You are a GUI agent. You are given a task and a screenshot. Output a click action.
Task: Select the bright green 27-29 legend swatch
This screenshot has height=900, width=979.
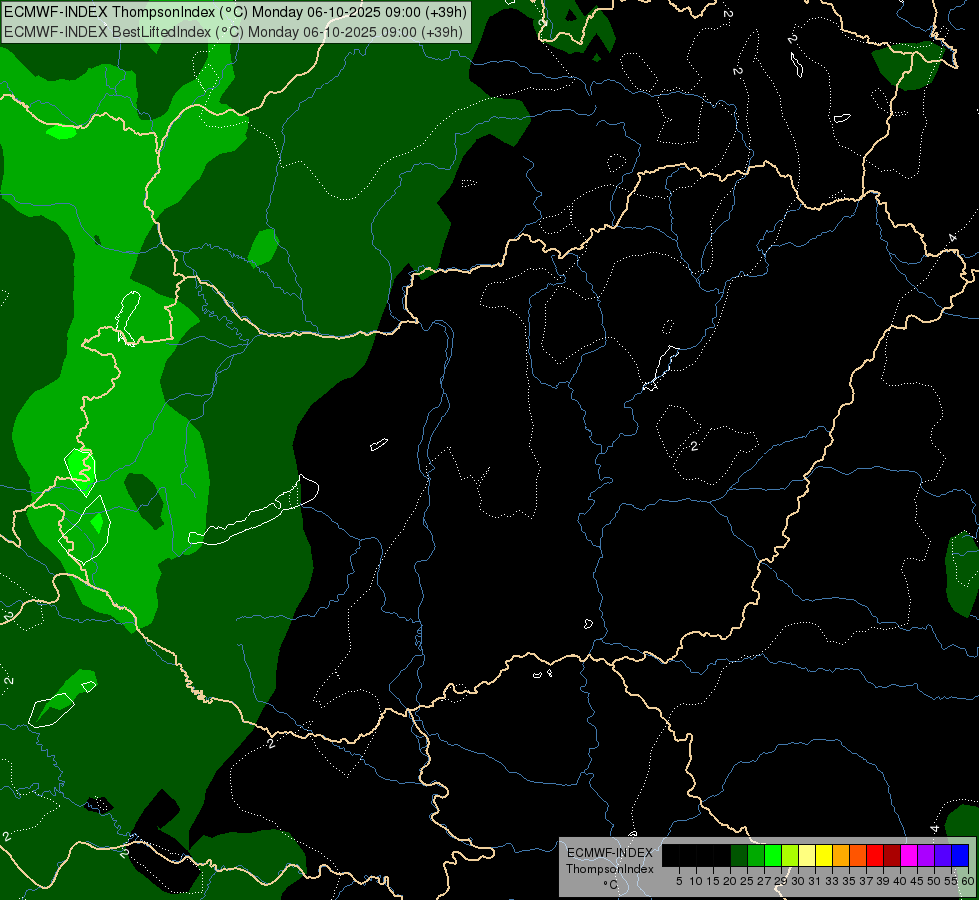click(x=773, y=855)
